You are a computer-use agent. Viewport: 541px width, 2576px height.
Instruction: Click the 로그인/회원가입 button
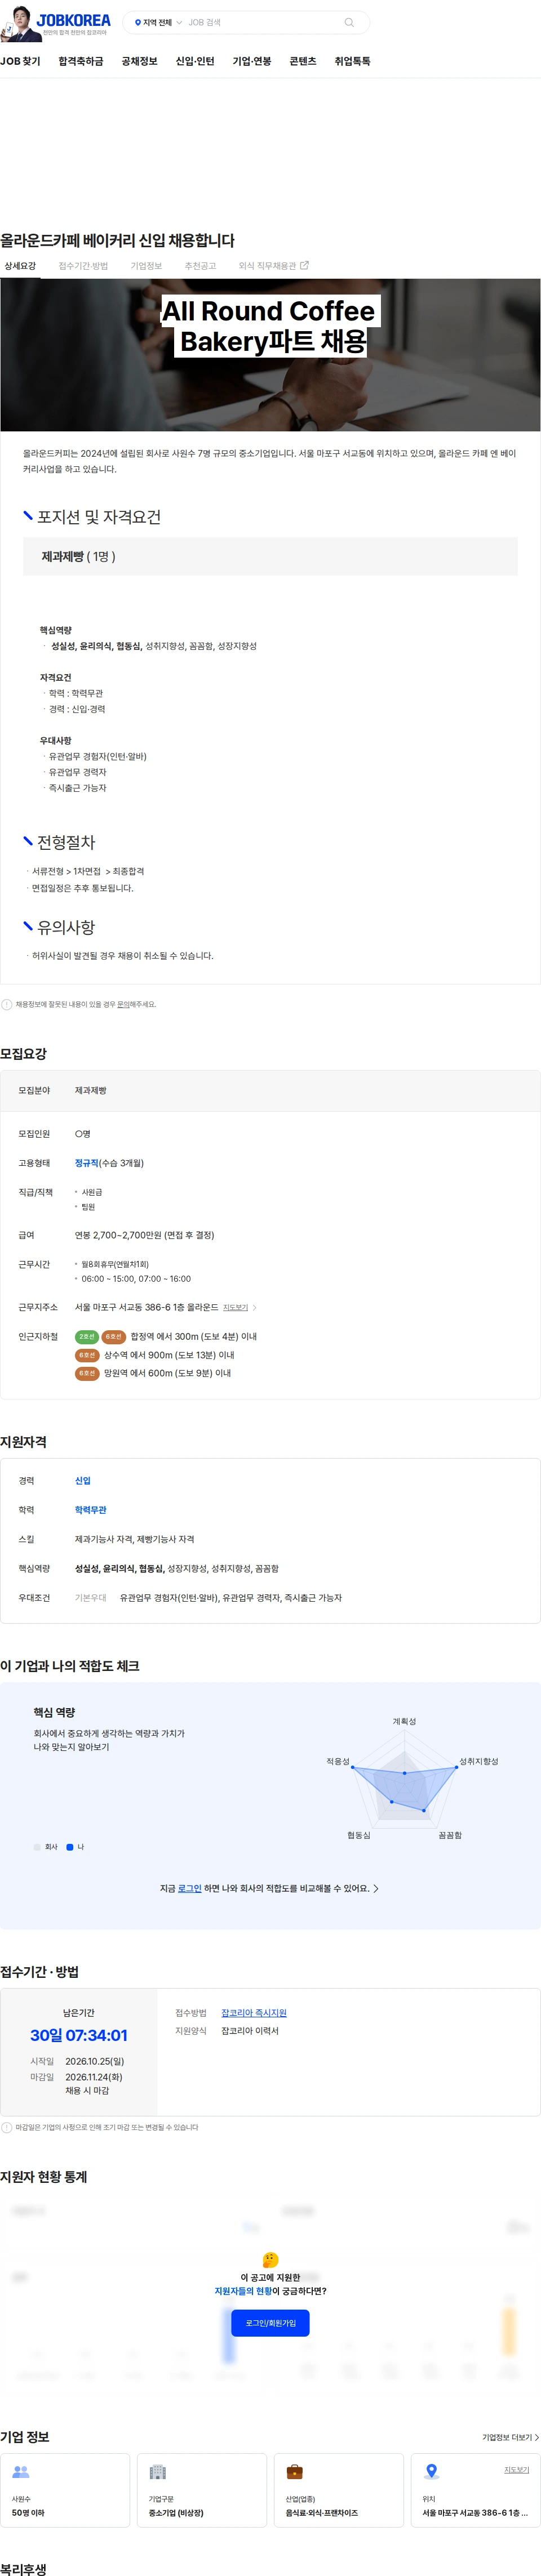click(x=270, y=2323)
